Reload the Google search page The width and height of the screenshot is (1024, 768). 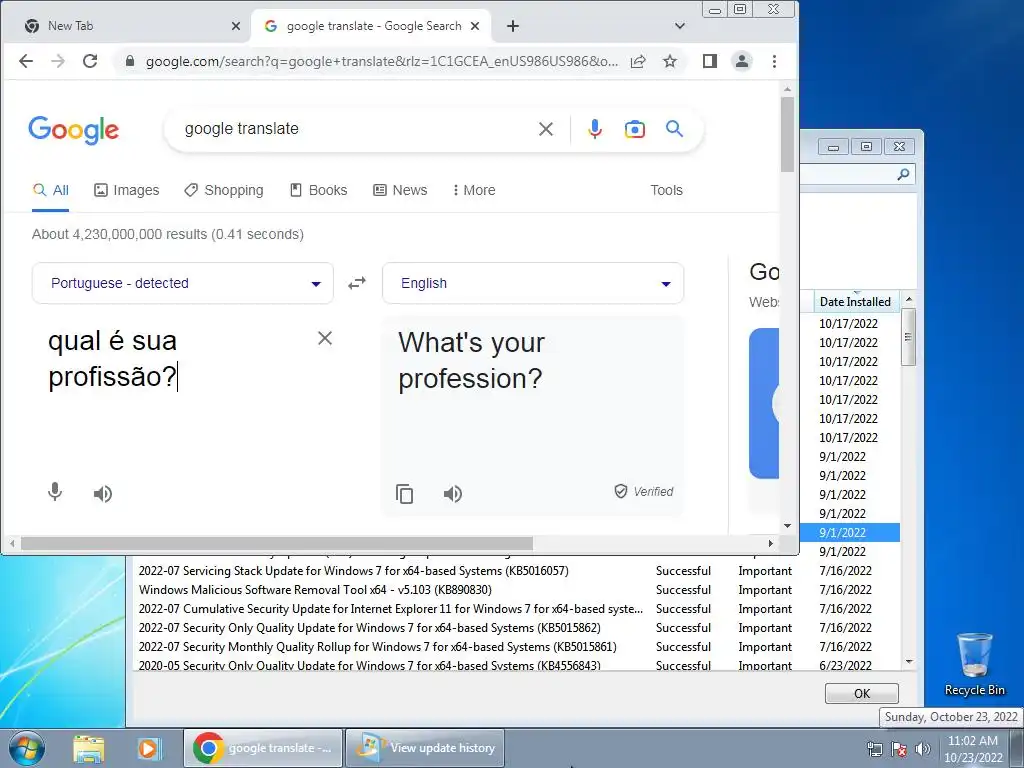(x=90, y=61)
